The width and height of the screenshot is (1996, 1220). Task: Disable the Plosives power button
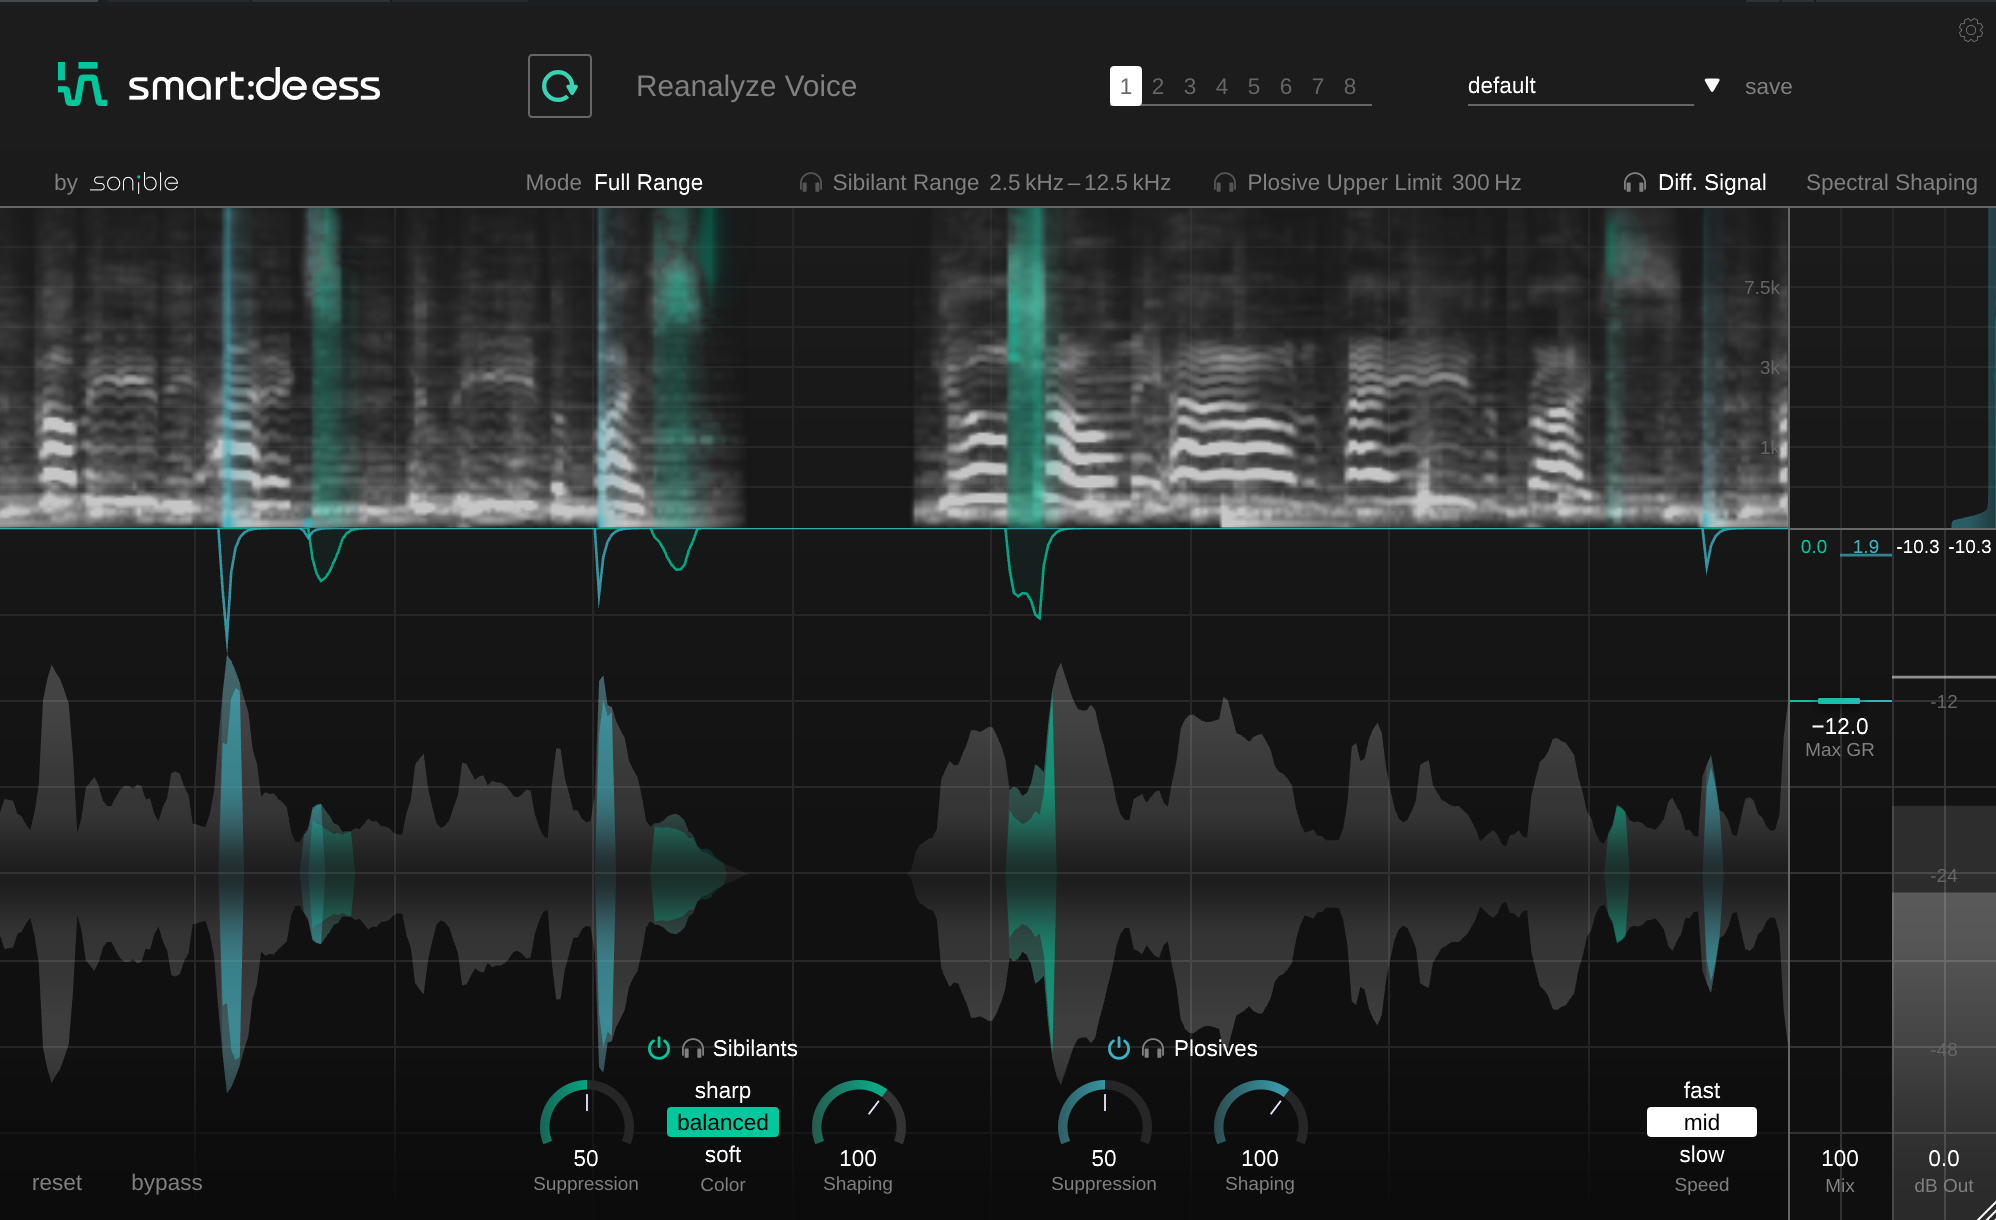click(1119, 1048)
